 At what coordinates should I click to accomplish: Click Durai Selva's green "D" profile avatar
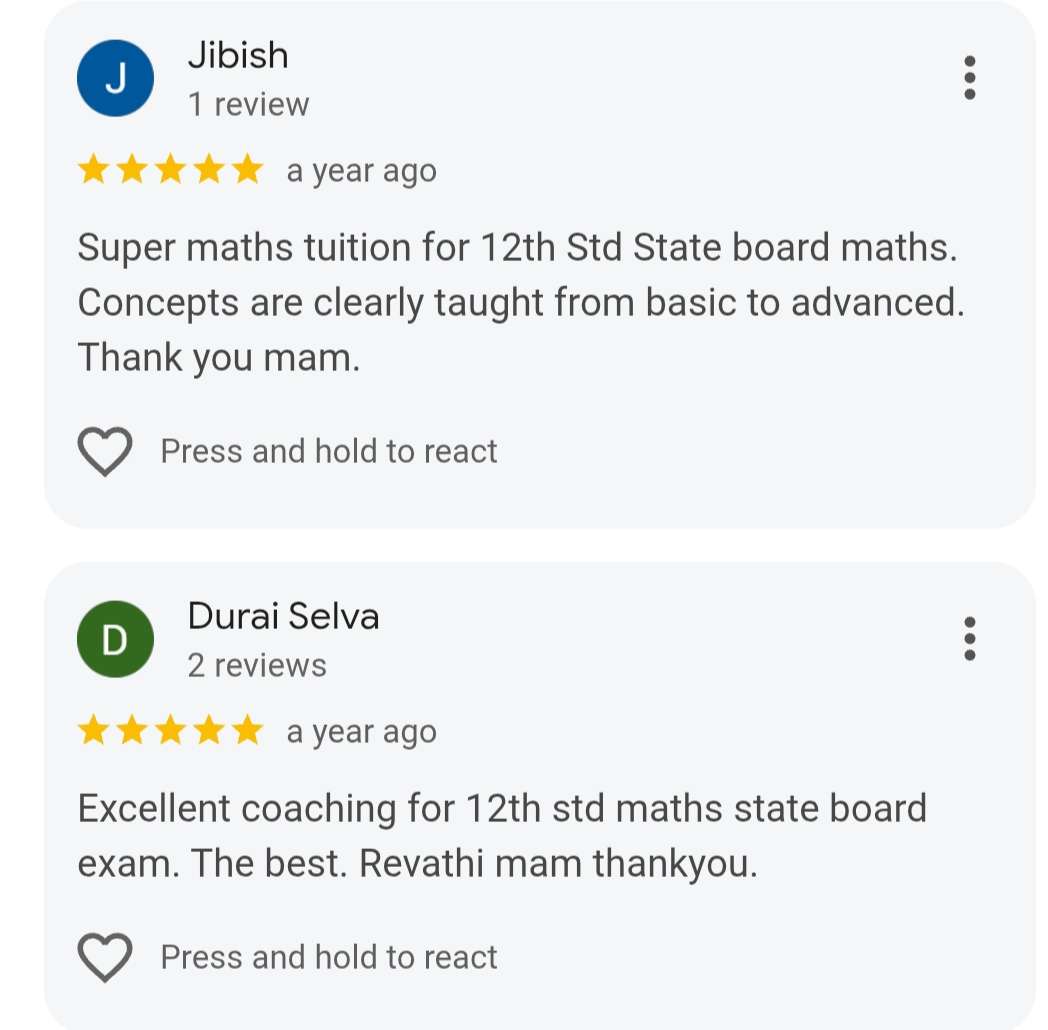(115, 639)
